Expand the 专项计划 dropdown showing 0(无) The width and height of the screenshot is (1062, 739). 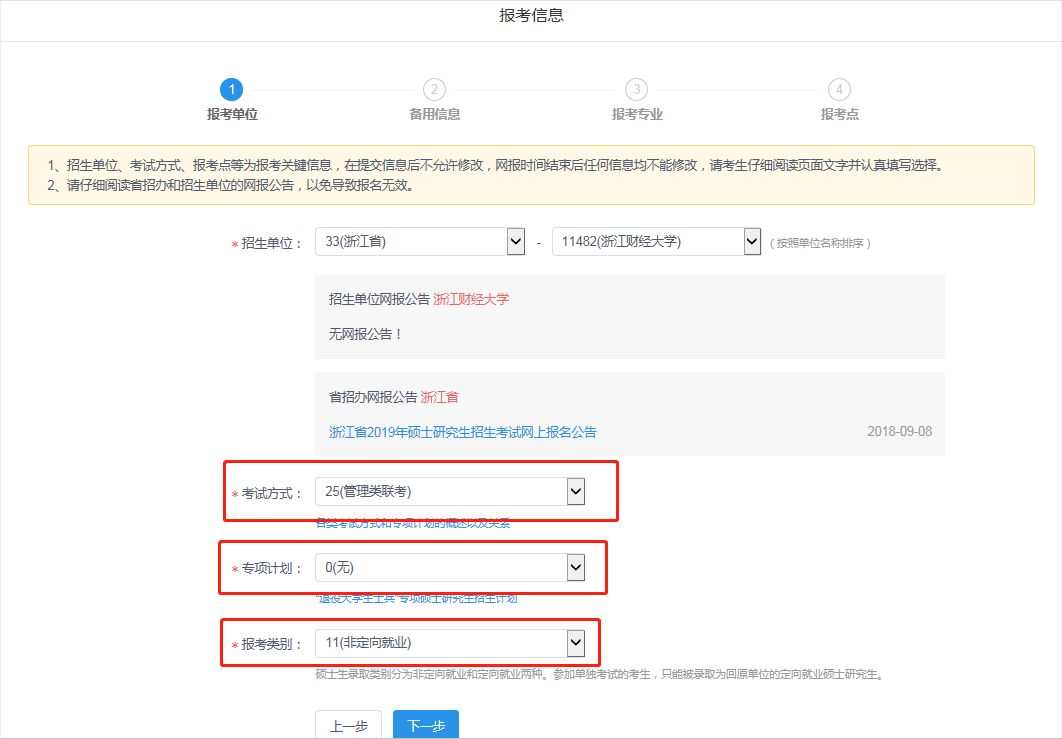449,568
